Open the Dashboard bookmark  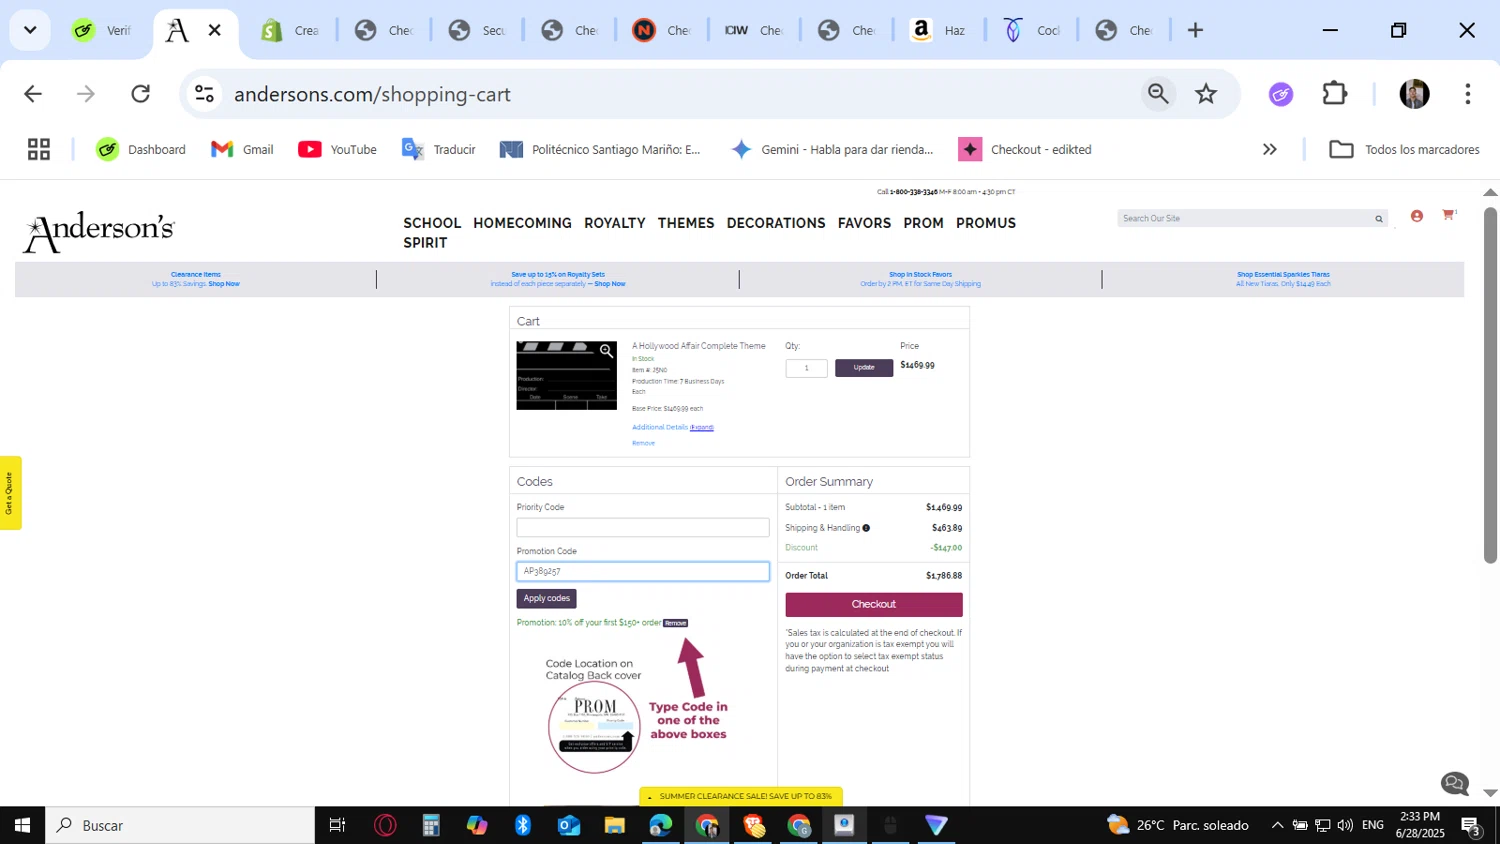pos(141,149)
